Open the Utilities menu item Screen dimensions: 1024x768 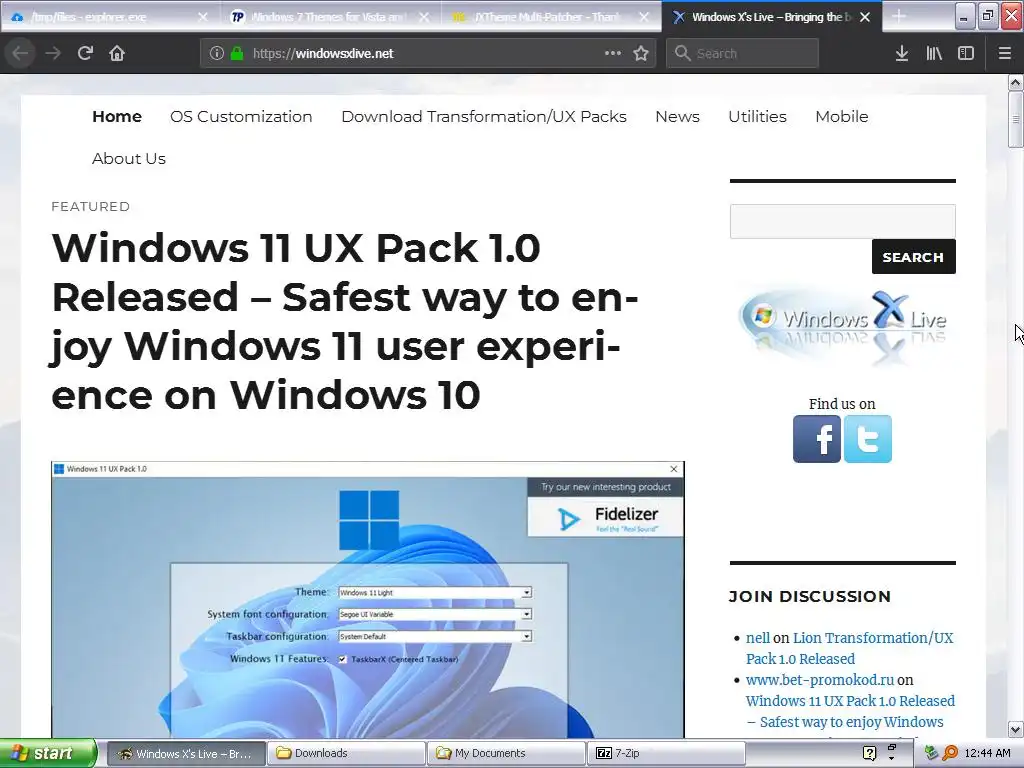click(758, 116)
